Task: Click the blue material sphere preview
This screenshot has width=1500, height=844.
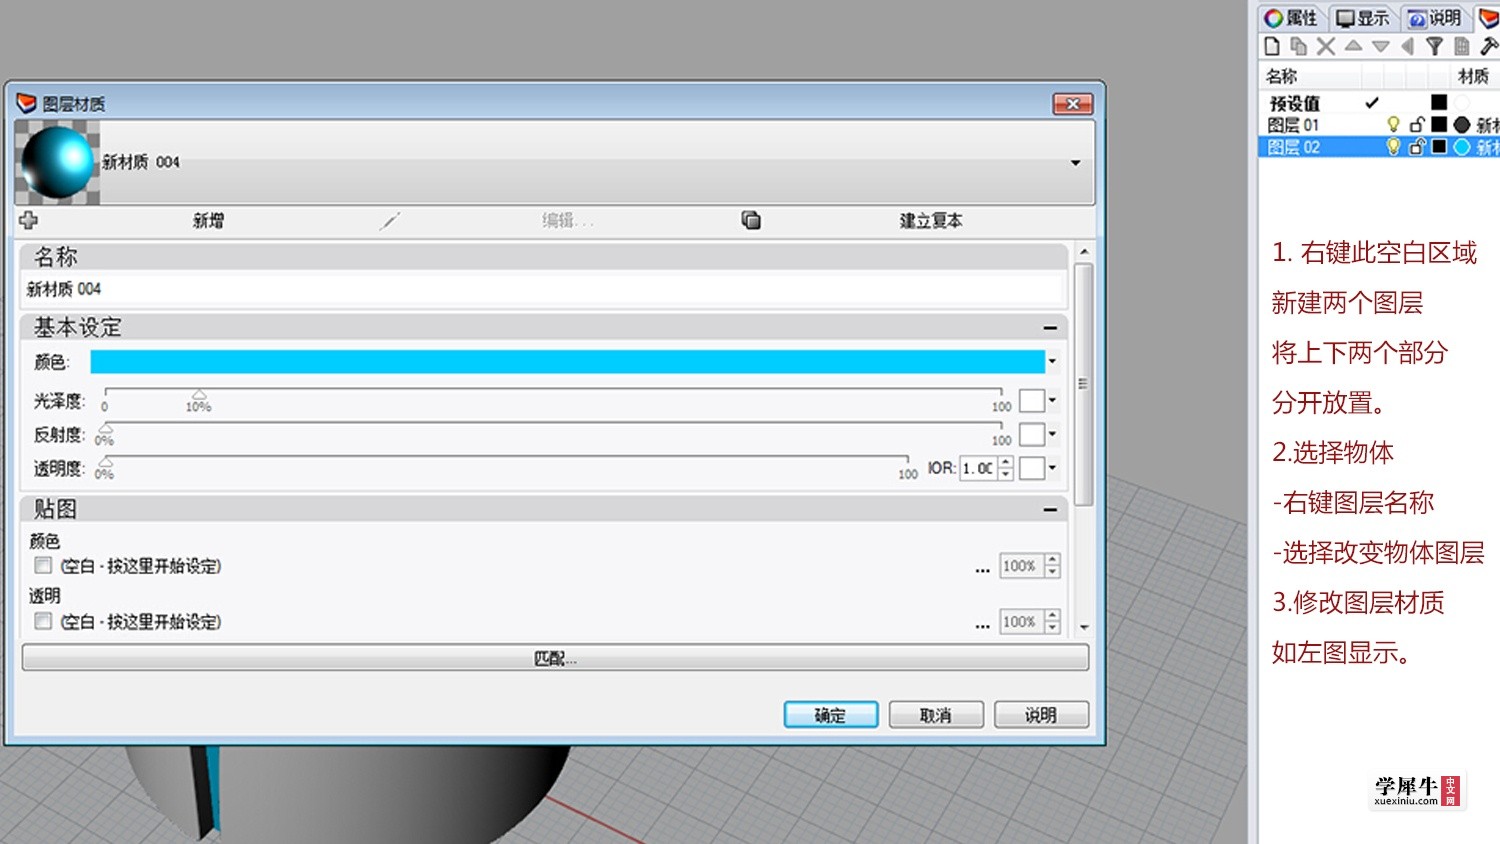Action: pyautogui.click(x=57, y=162)
